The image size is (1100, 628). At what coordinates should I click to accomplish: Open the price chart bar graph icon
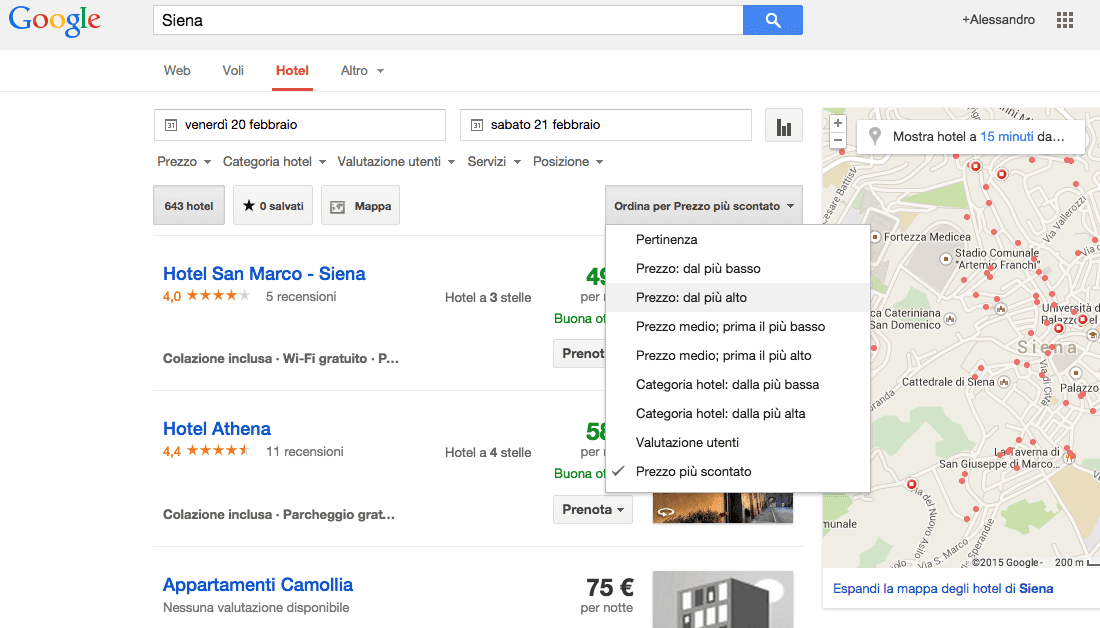point(784,126)
